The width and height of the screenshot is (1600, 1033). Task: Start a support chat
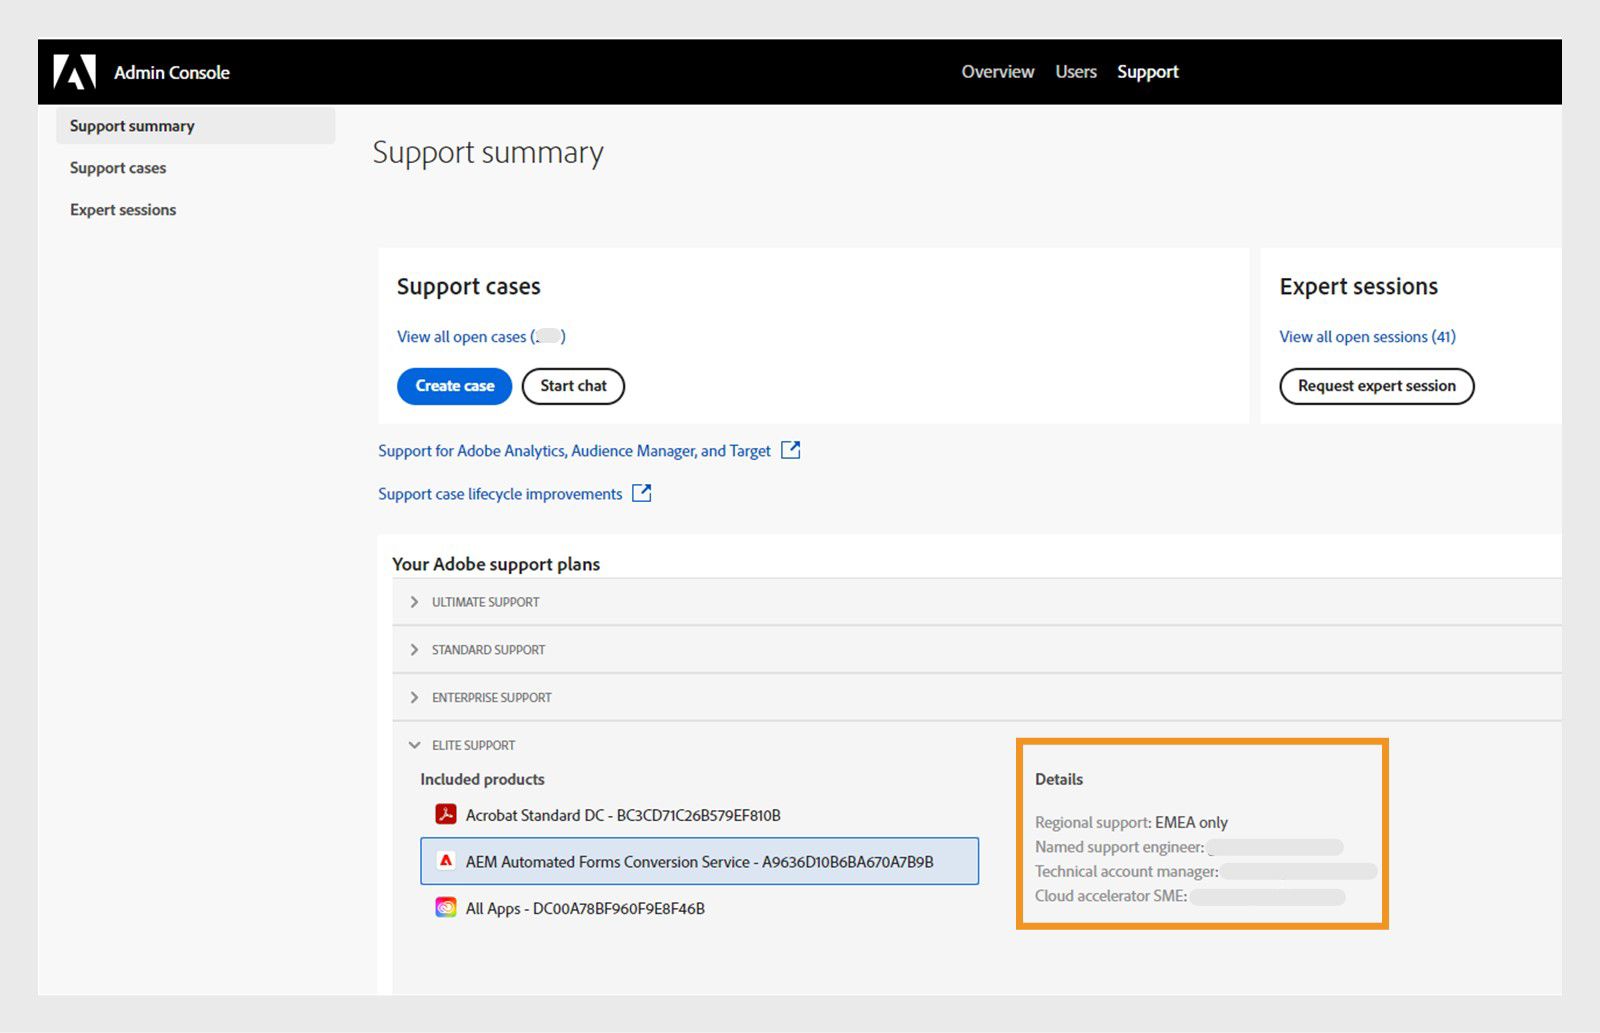coord(573,386)
